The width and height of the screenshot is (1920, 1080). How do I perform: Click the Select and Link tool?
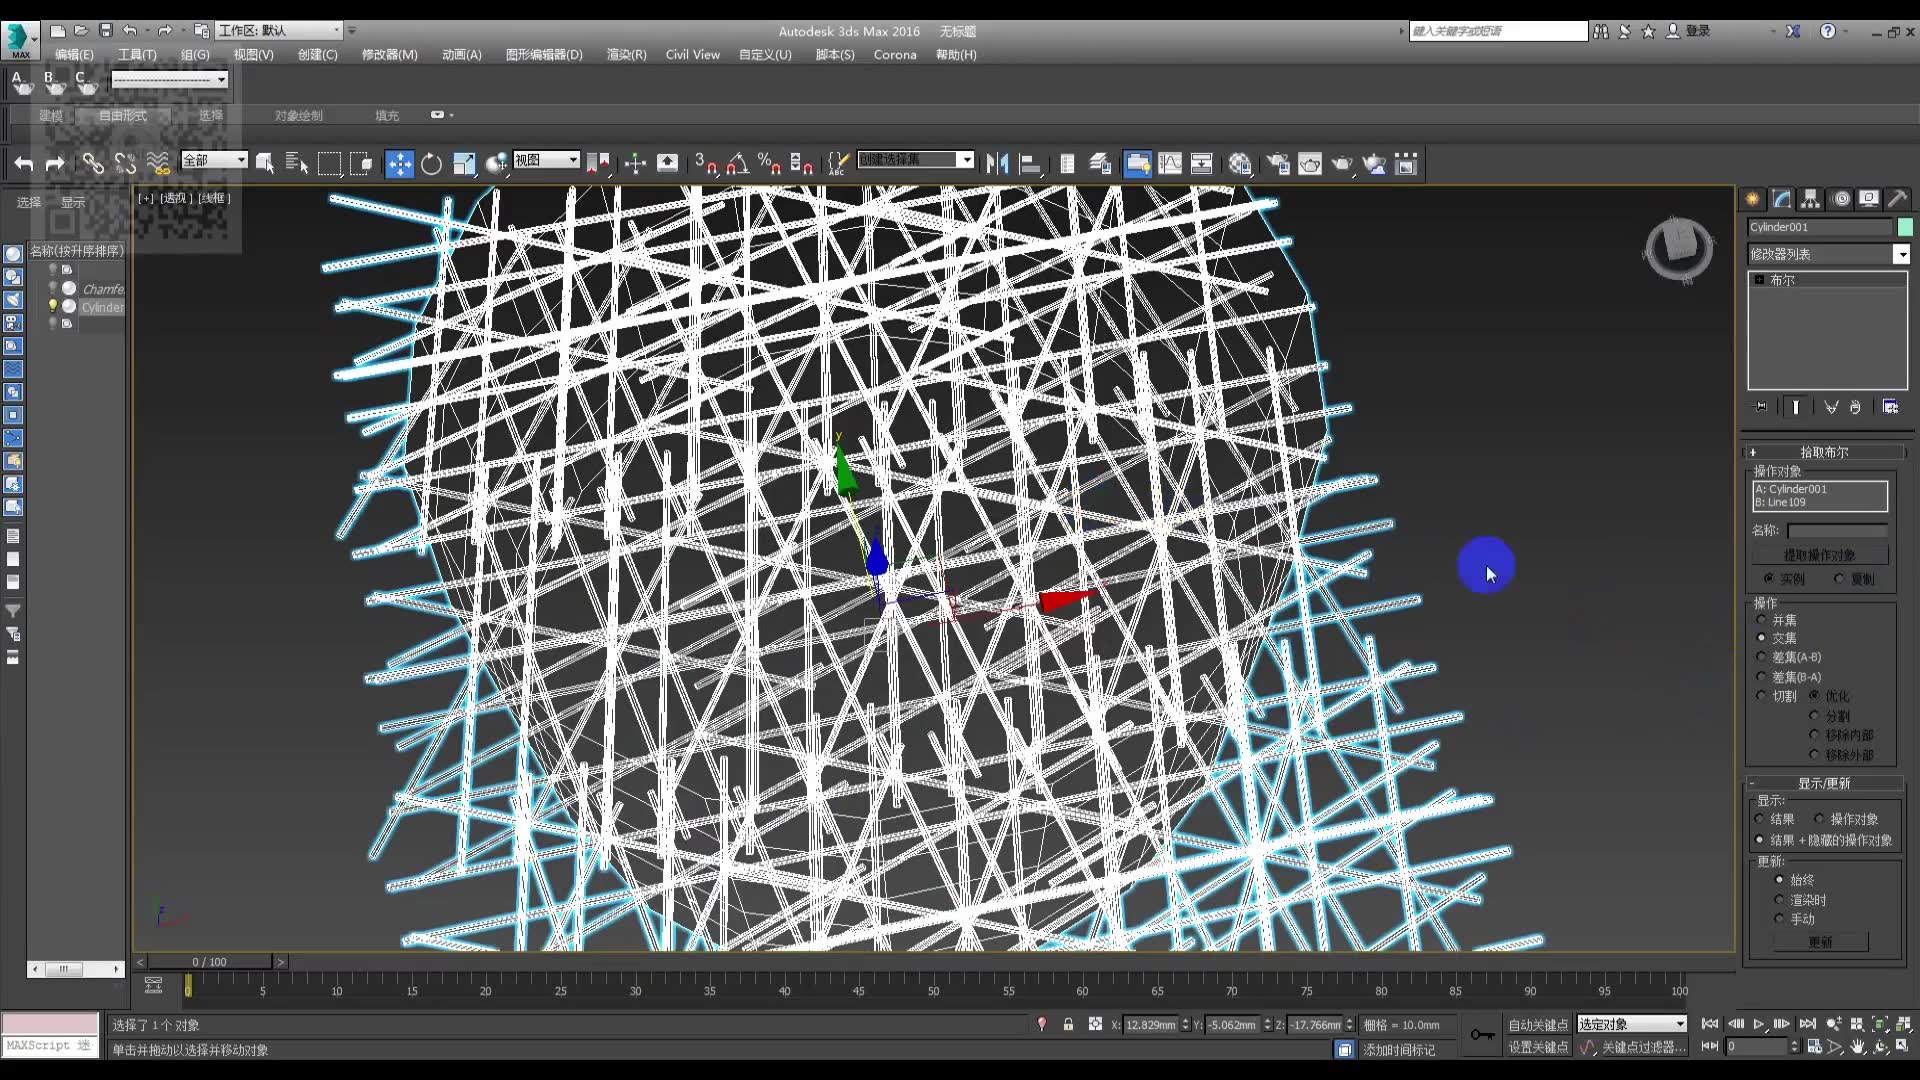click(x=92, y=164)
